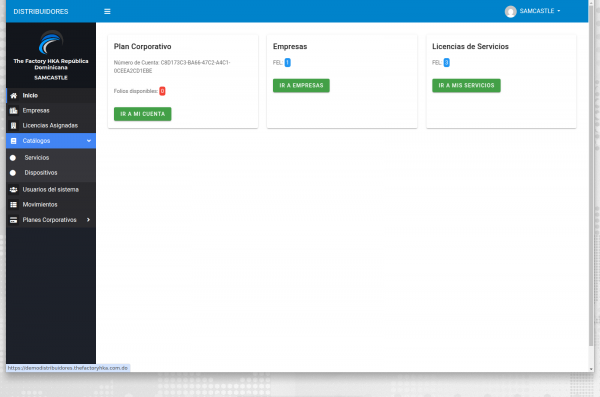Click the circle bullet beside Dispositivos
Viewport: 600px width, 397px height.
pos(13,173)
